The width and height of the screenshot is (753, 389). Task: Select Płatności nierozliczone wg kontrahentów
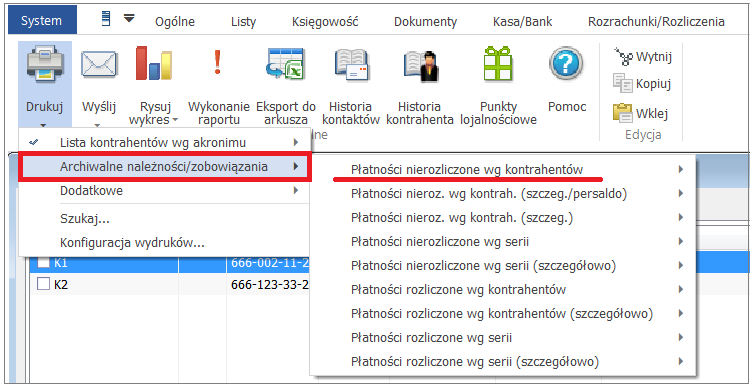coord(503,170)
